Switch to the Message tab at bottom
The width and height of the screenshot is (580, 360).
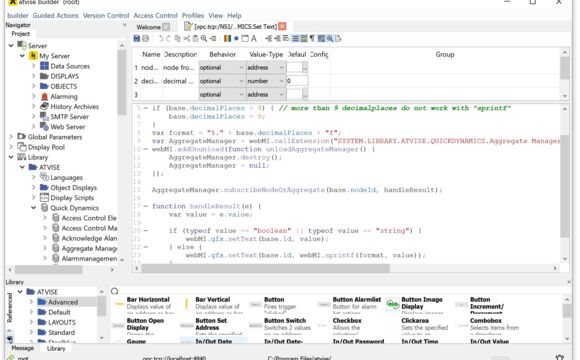pyautogui.click(x=23, y=348)
